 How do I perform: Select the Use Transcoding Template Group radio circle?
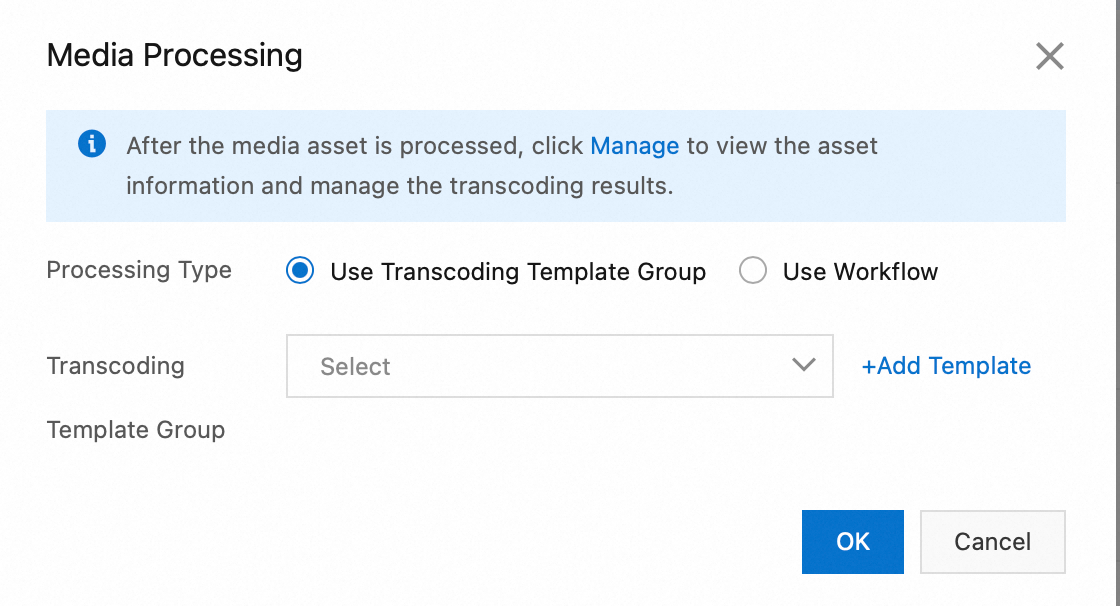point(300,271)
